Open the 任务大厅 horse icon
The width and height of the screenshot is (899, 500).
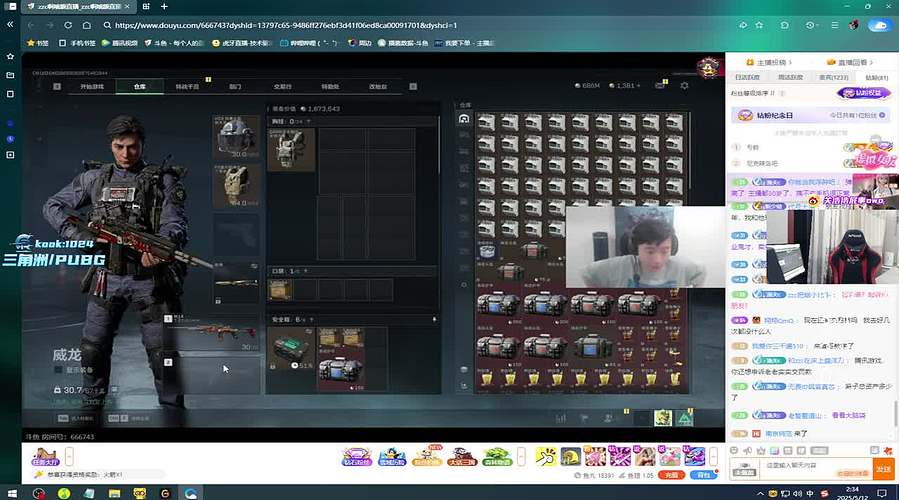[46, 456]
